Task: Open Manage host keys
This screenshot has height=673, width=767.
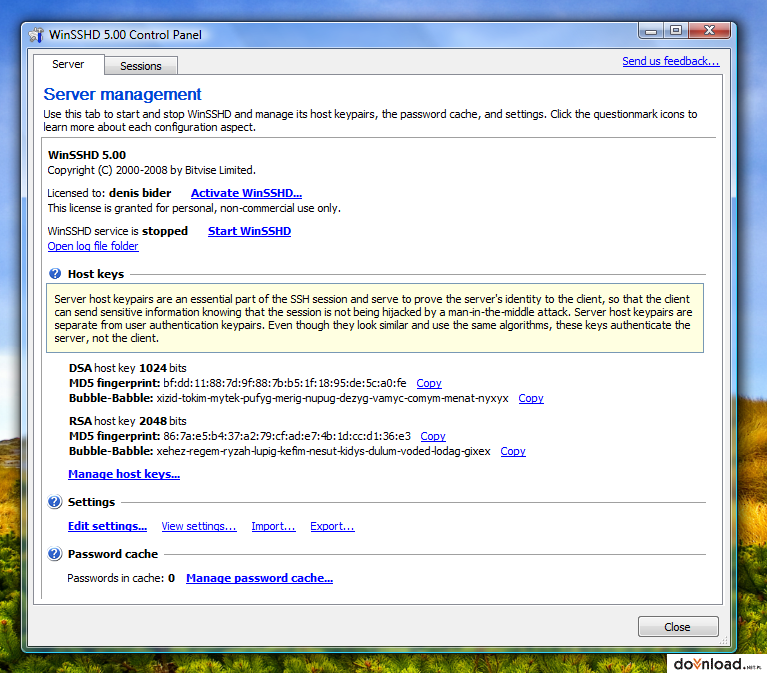Action: [124, 474]
